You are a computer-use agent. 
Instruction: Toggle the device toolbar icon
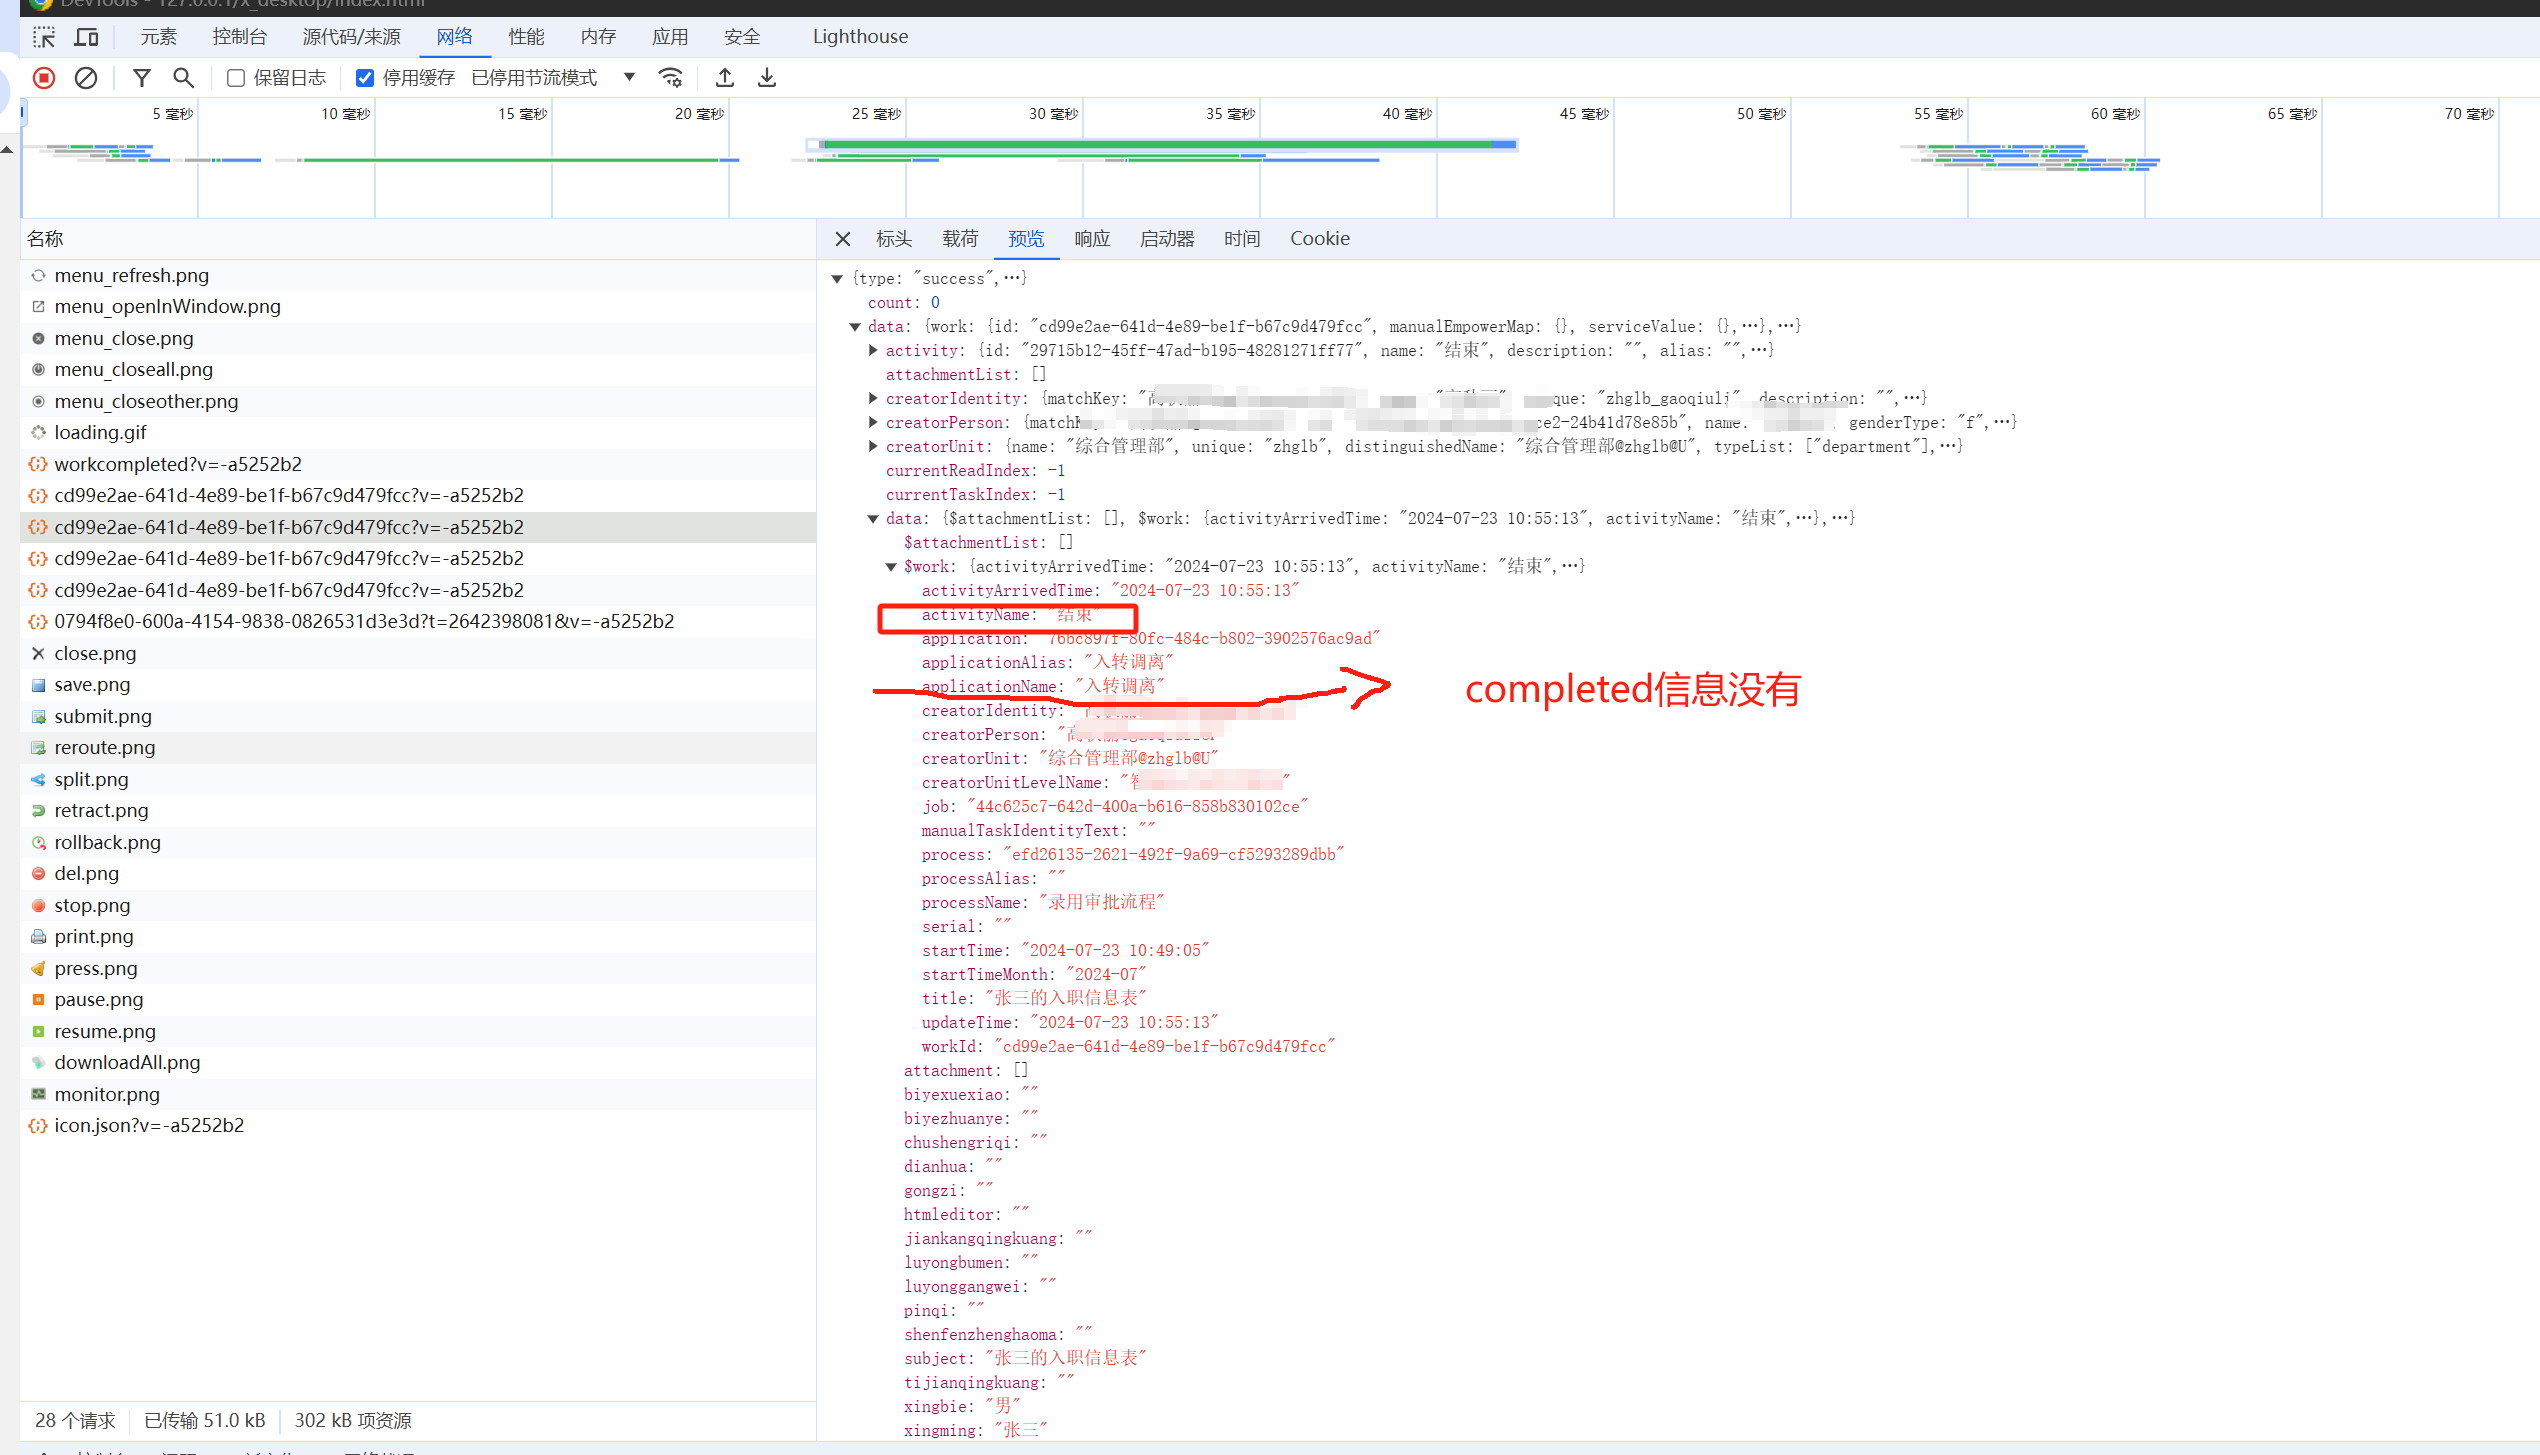87,37
